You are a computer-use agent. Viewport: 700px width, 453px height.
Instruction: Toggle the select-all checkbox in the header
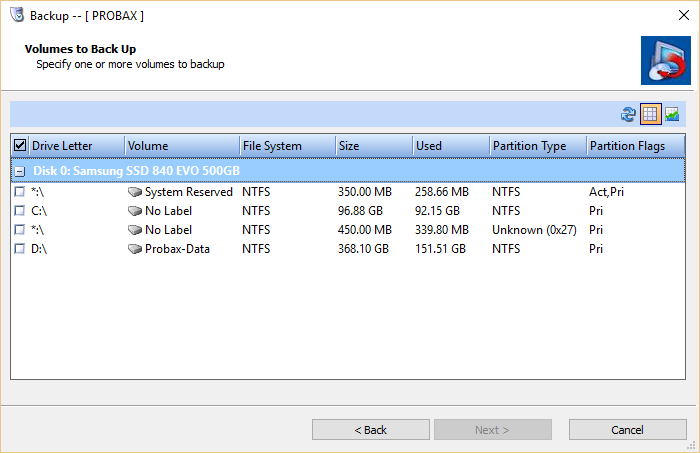click(20, 145)
